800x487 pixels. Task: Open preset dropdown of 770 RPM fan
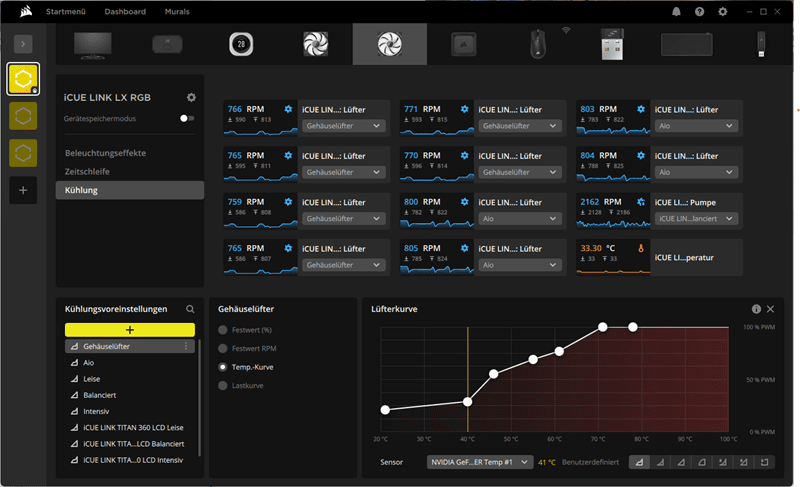coord(520,172)
